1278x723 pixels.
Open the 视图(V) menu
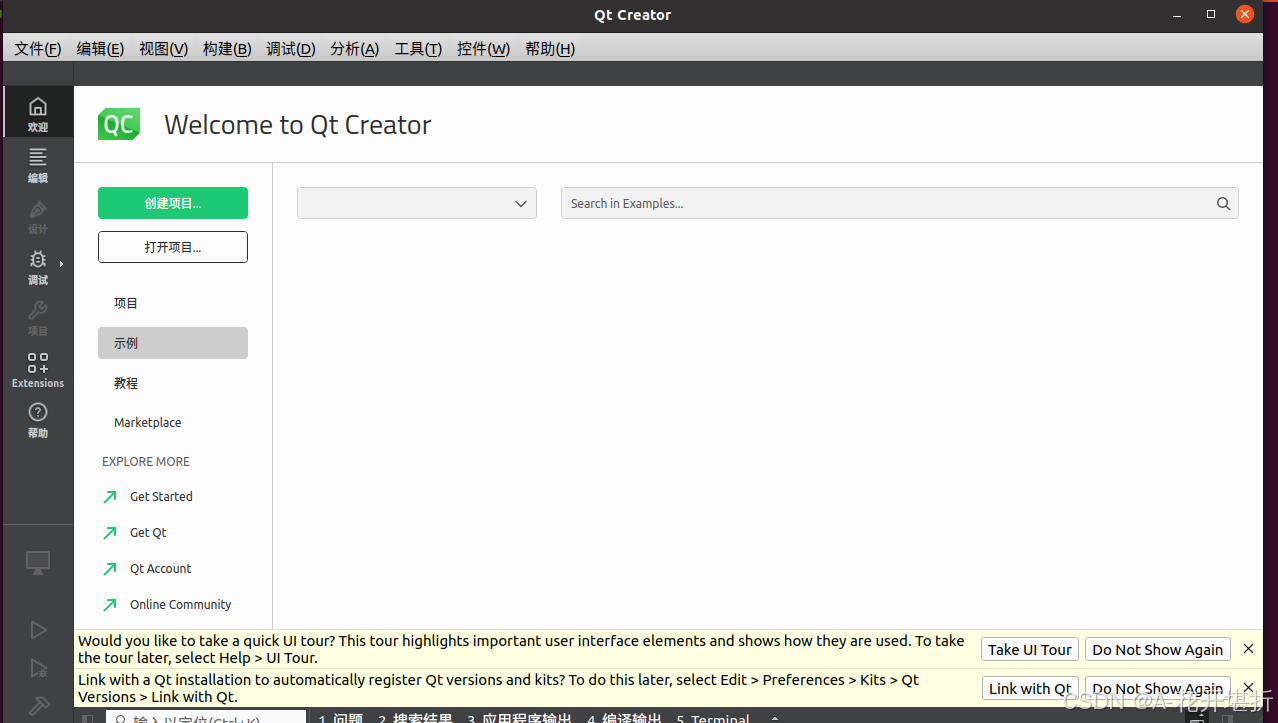coord(163,49)
